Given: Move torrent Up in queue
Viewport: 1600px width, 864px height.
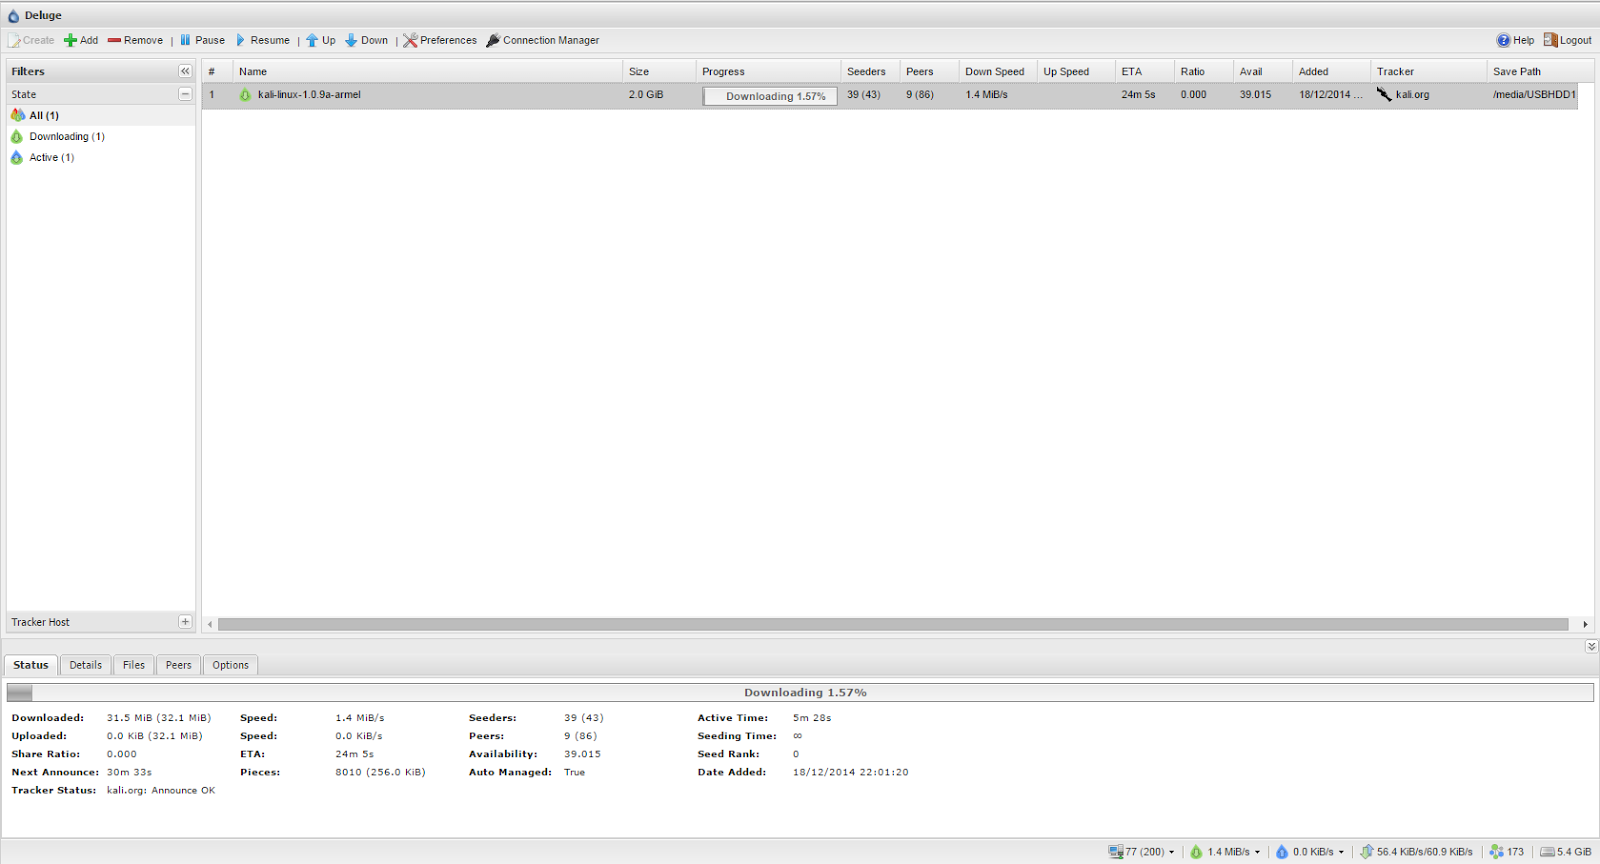Looking at the screenshot, I should [x=321, y=40].
